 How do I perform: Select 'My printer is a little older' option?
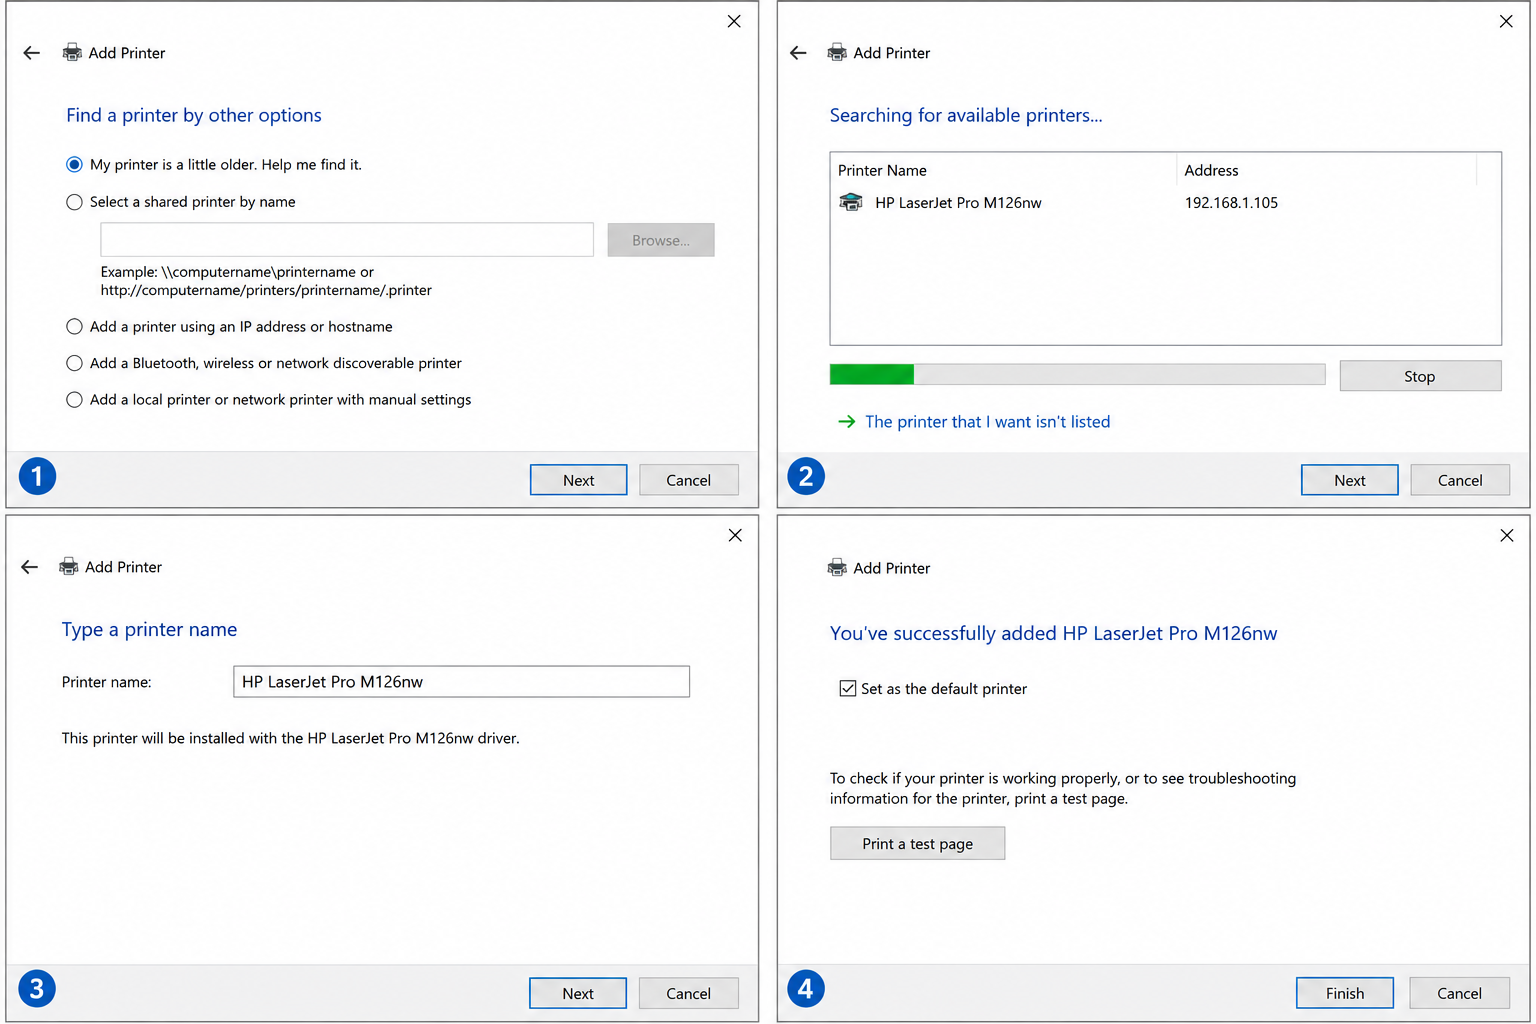74,165
